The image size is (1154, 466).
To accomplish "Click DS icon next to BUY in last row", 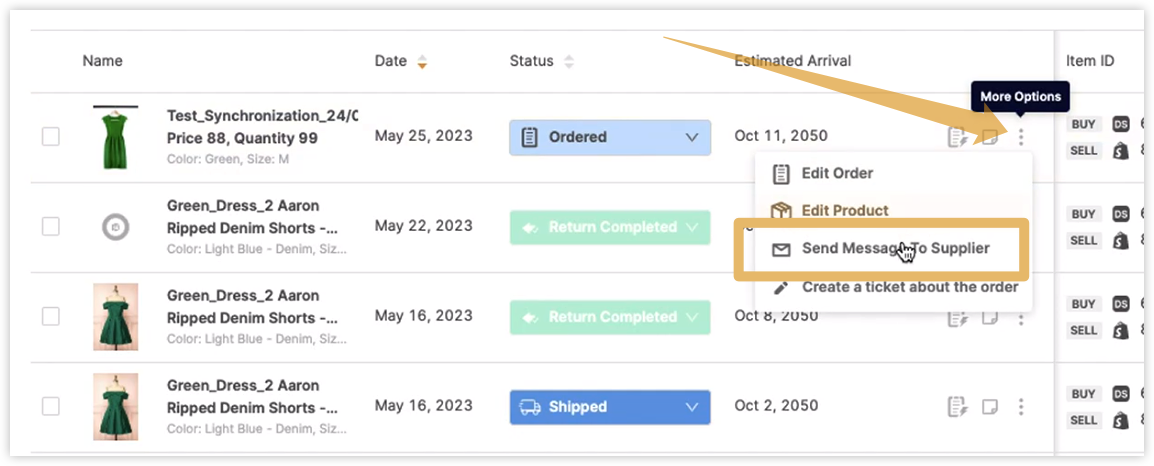I will point(1120,394).
